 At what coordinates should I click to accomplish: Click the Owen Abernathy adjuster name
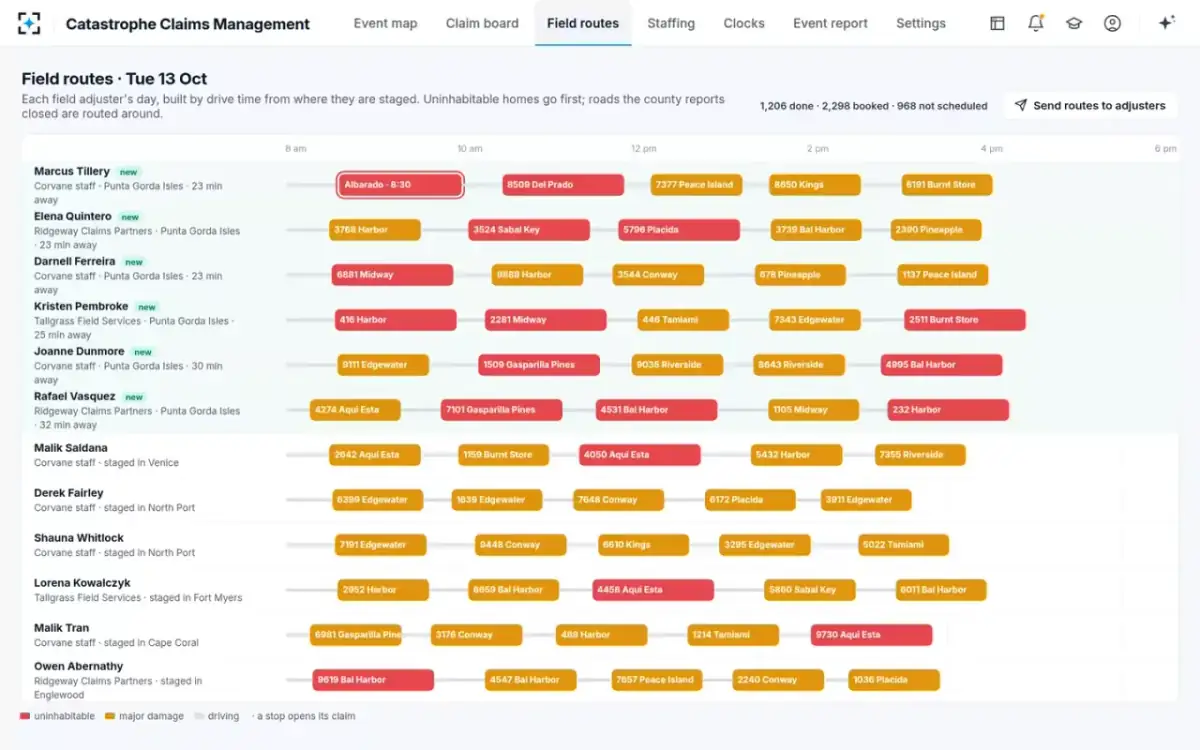pos(79,666)
